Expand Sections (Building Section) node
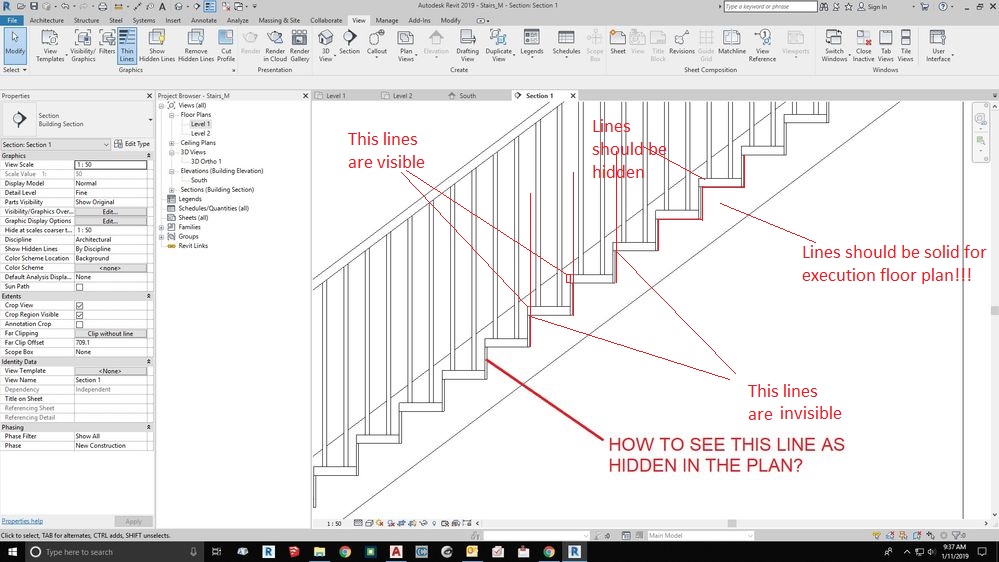This screenshot has height=562, width=999. 171,190
